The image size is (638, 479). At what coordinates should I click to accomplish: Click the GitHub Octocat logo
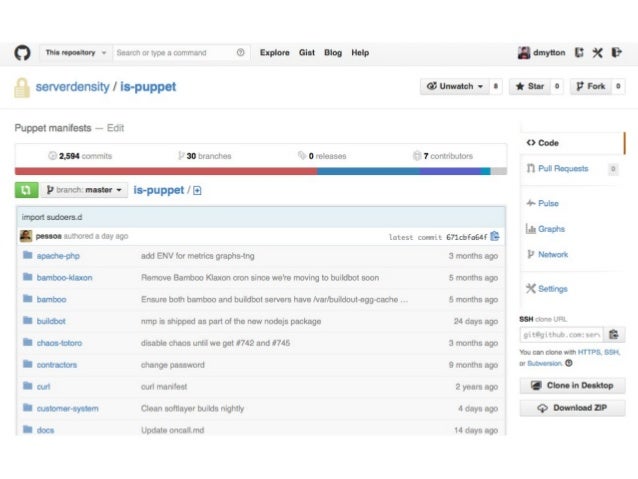(x=22, y=53)
